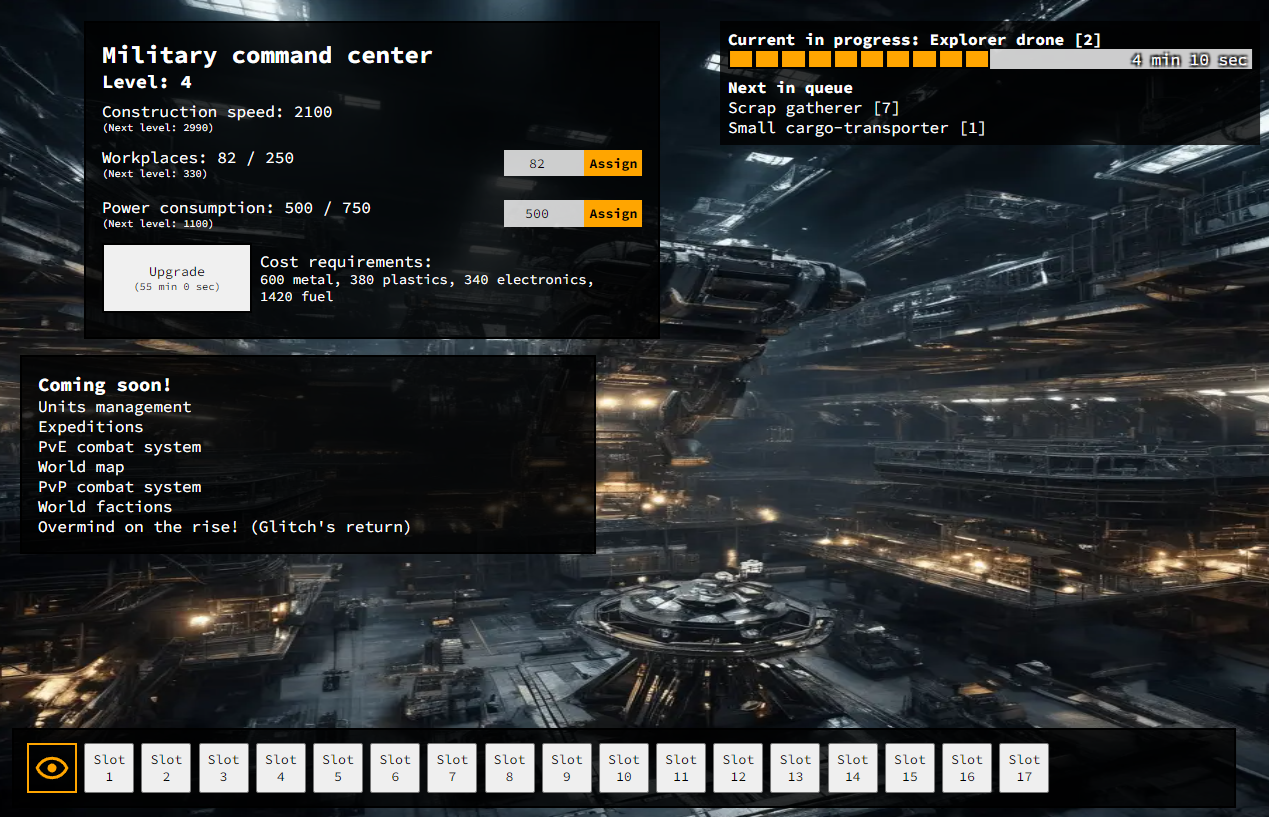Screen dimensions: 1269x817
Task: Toggle the eye visibility icon
Action: coord(52,768)
